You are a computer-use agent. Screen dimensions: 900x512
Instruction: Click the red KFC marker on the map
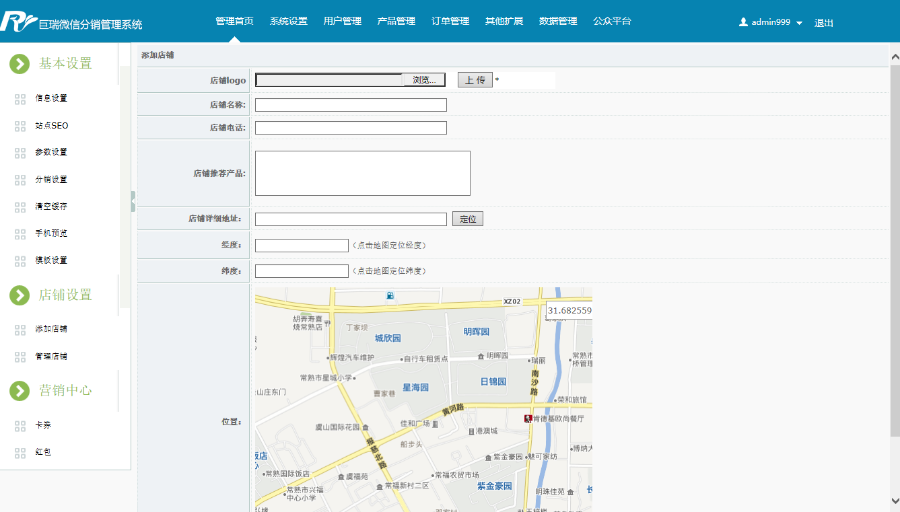[528, 418]
